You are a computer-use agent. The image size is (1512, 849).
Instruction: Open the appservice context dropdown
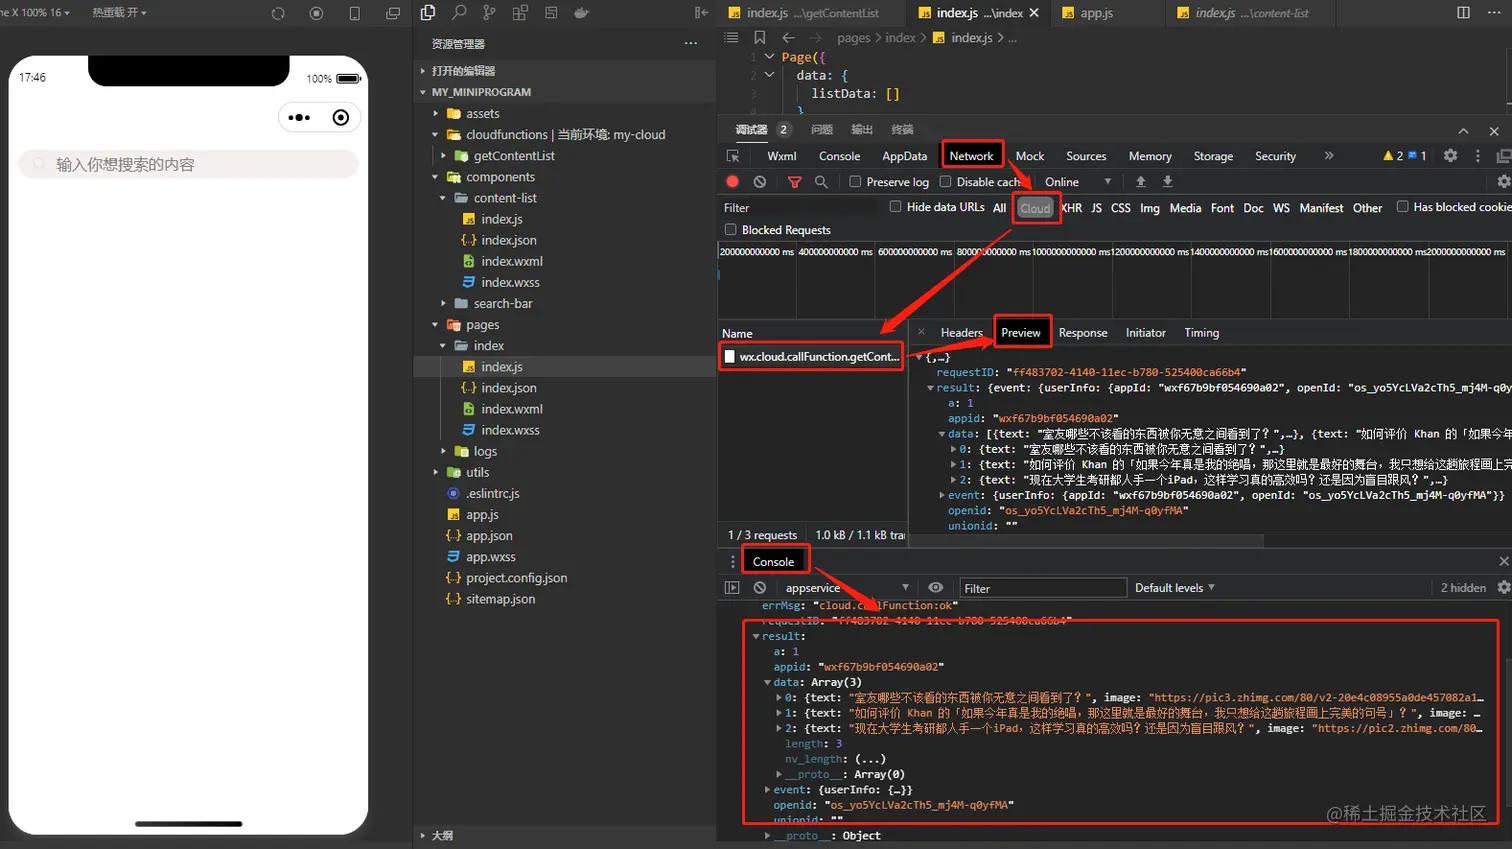pos(846,588)
